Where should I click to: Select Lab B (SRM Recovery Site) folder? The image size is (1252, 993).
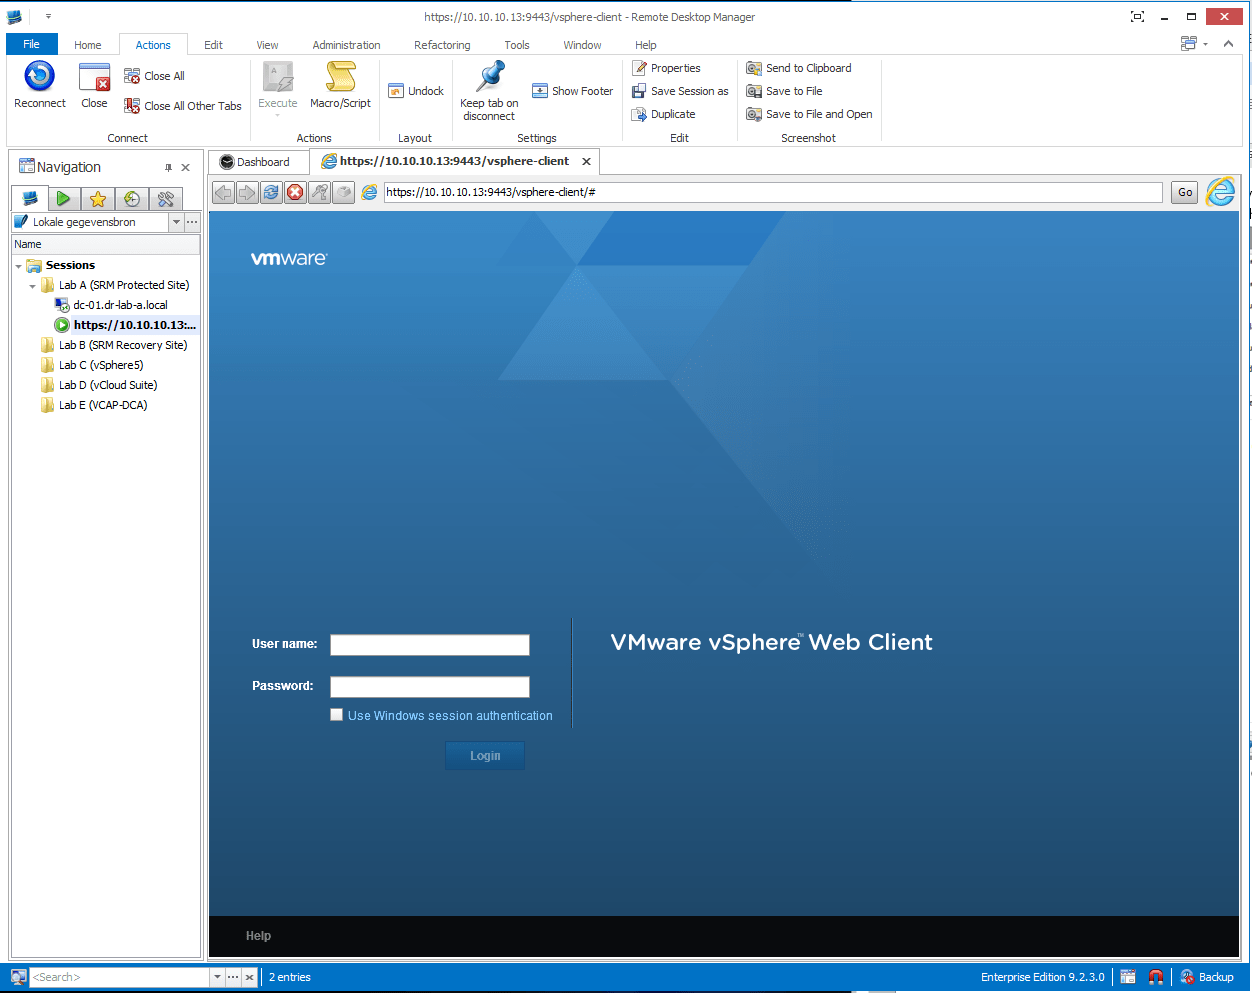(x=122, y=345)
